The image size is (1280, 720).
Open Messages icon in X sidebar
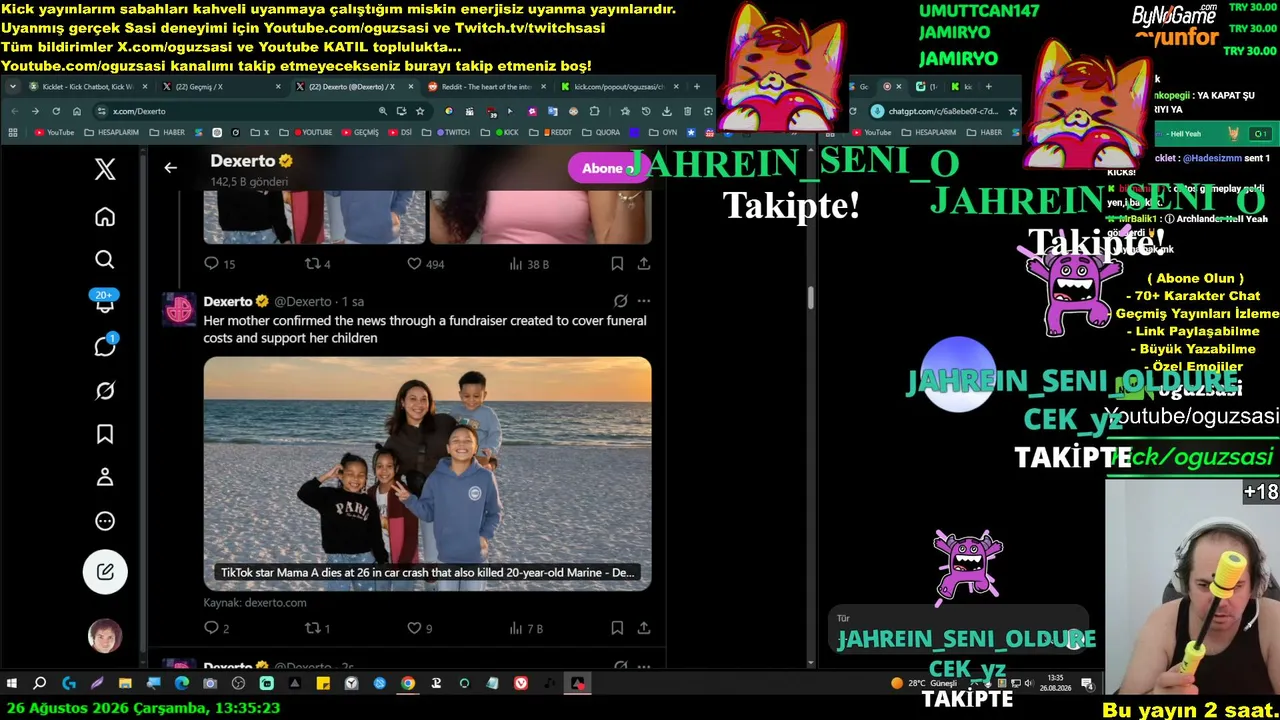[x=105, y=346]
